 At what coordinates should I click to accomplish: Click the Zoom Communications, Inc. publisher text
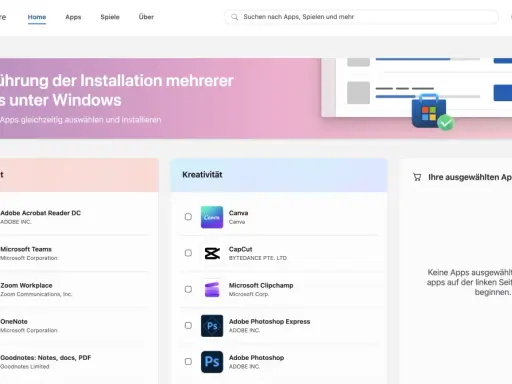pyautogui.click(x=36, y=294)
